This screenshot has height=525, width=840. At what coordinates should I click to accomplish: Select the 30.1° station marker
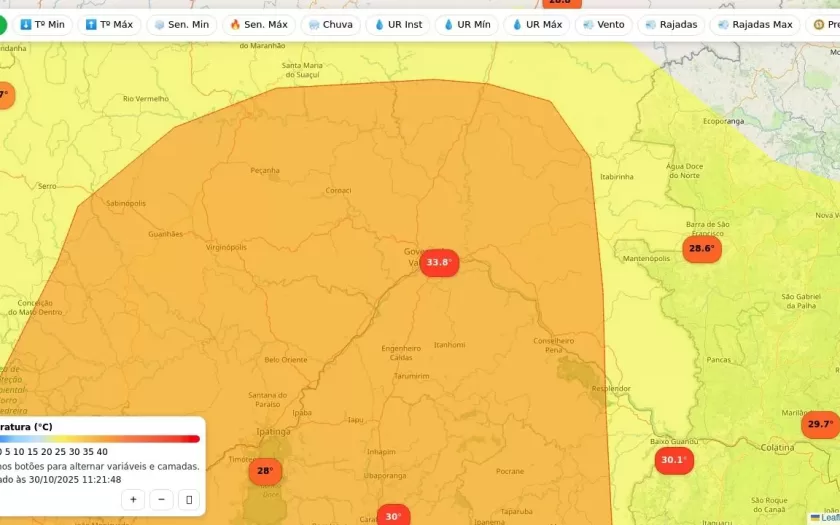tap(674, 460)
